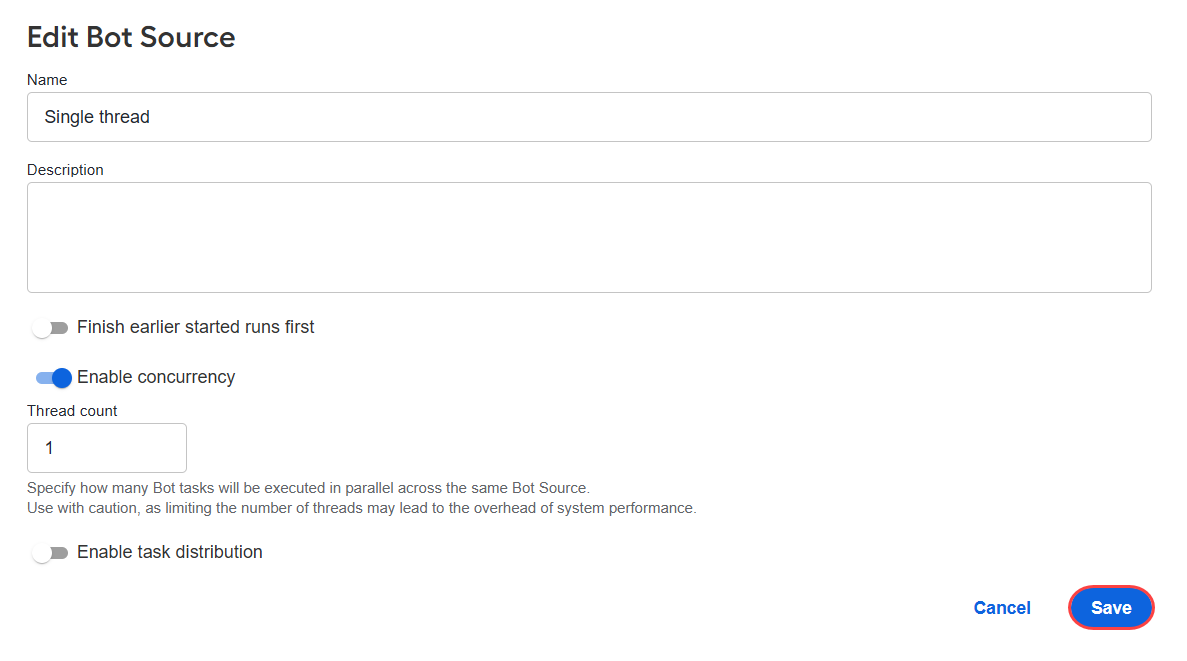Click the Save button

pos(1111,607)
